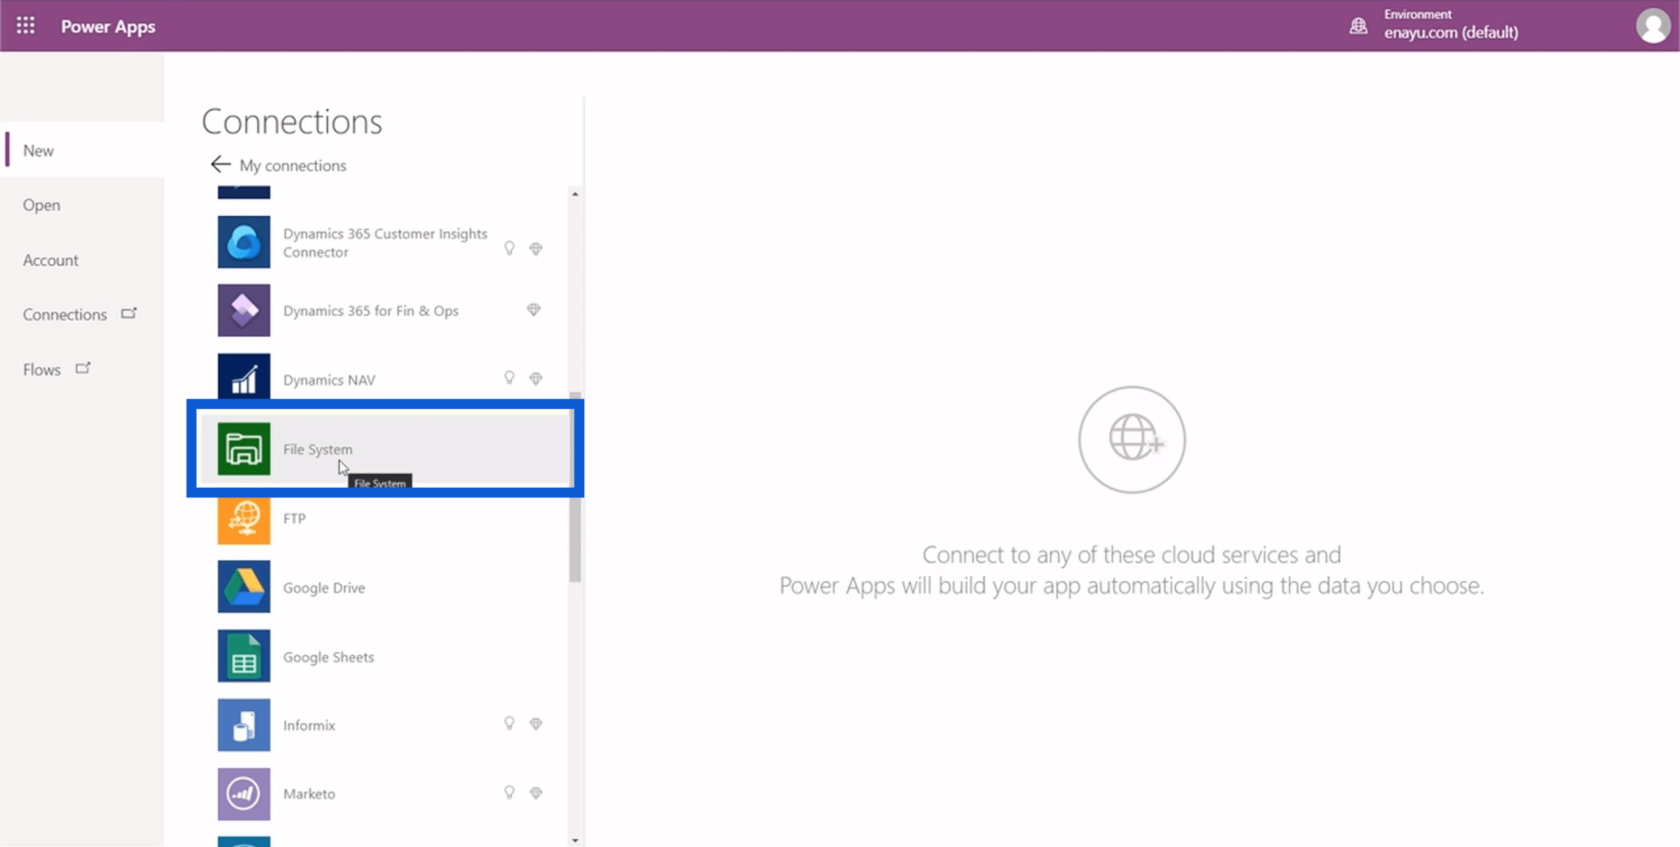Select the New menu item

(84, 150)
